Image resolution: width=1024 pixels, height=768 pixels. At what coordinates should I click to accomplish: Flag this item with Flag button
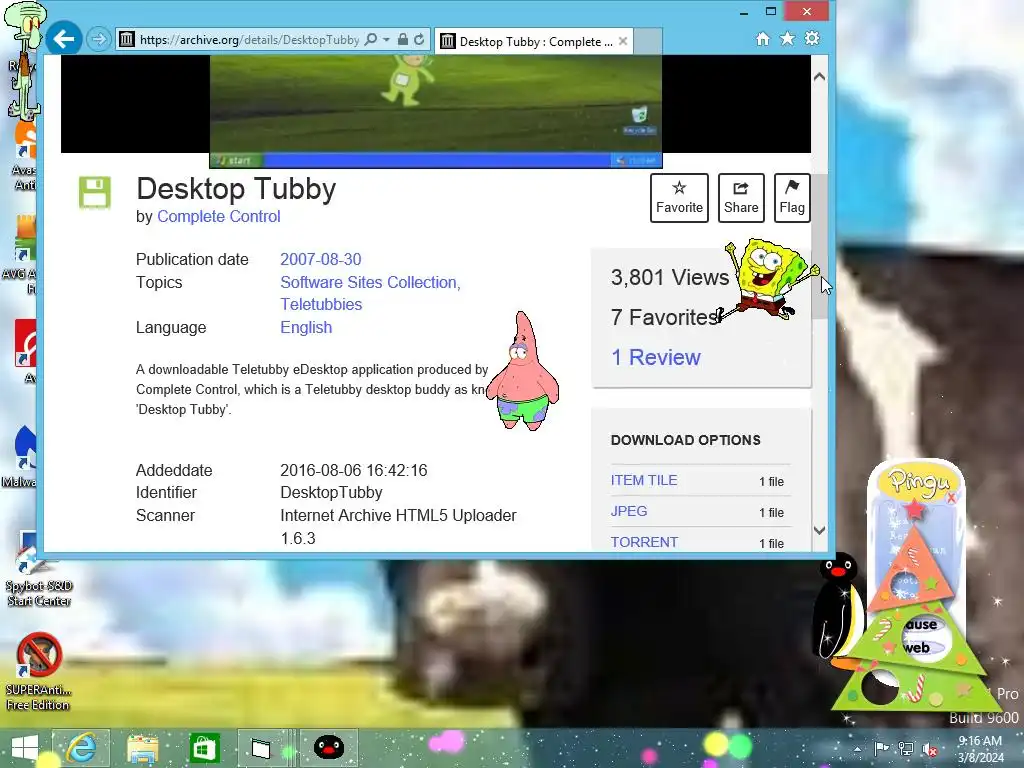click(792, 198)
